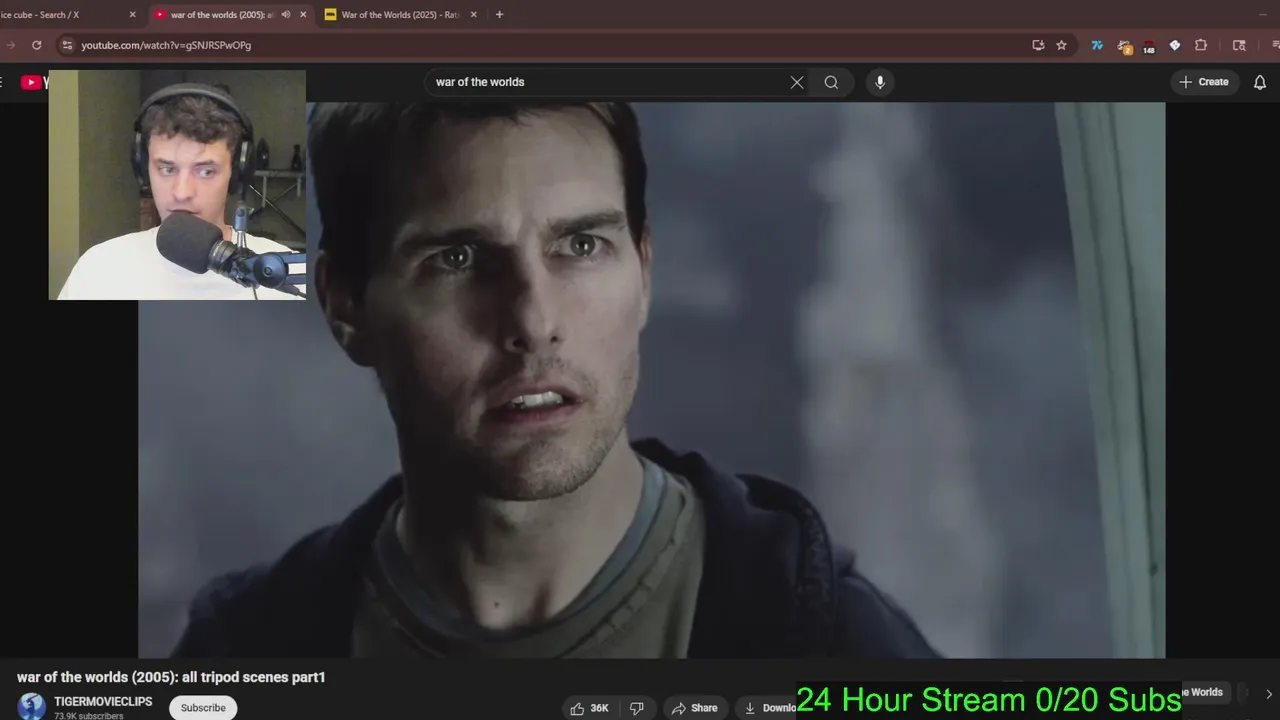Open the Extensions puzzle-piece menu
The image size is (1280, 720).
[x=1201, y=45]
